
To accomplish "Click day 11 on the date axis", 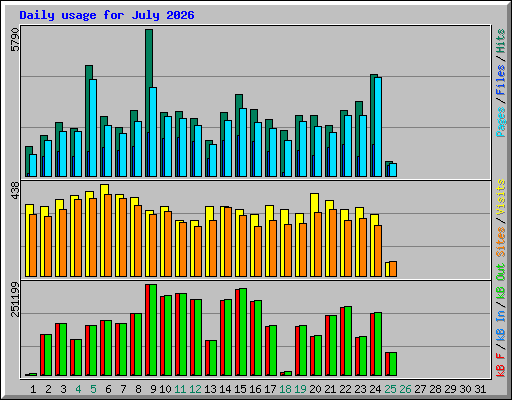I will [180, 389].
